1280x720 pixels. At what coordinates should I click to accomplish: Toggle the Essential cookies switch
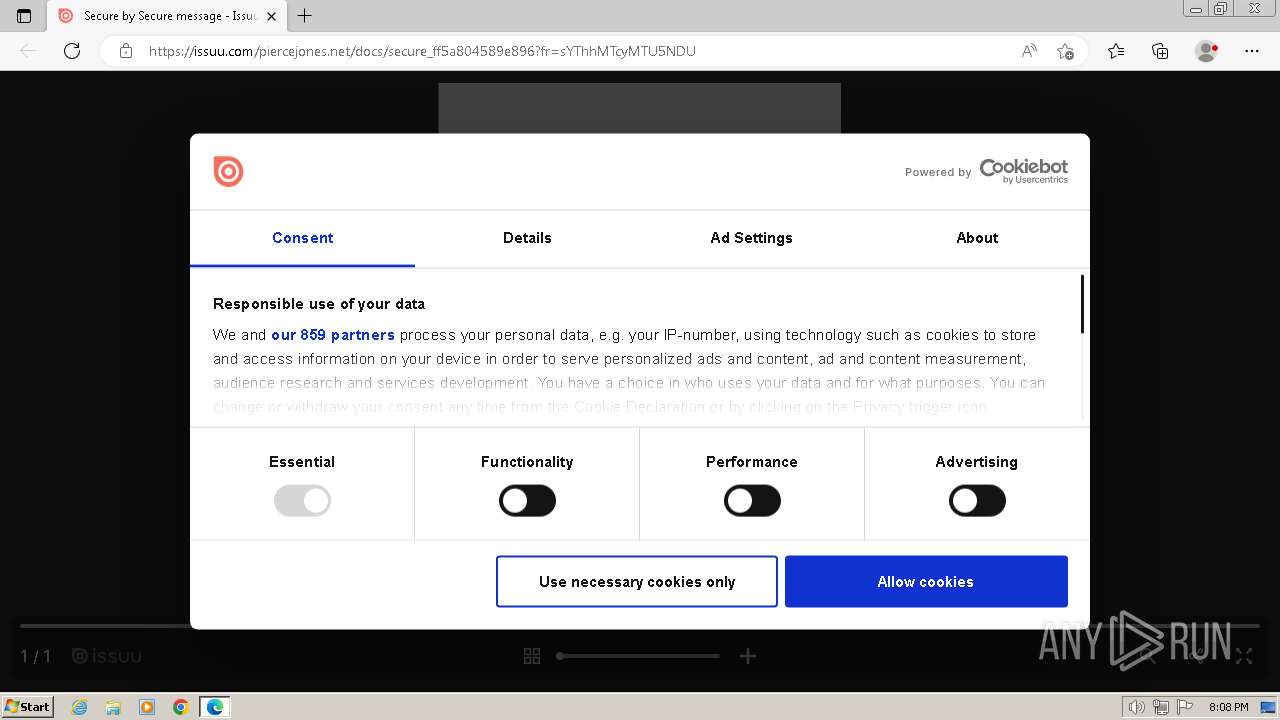click(x=302, y=501)
